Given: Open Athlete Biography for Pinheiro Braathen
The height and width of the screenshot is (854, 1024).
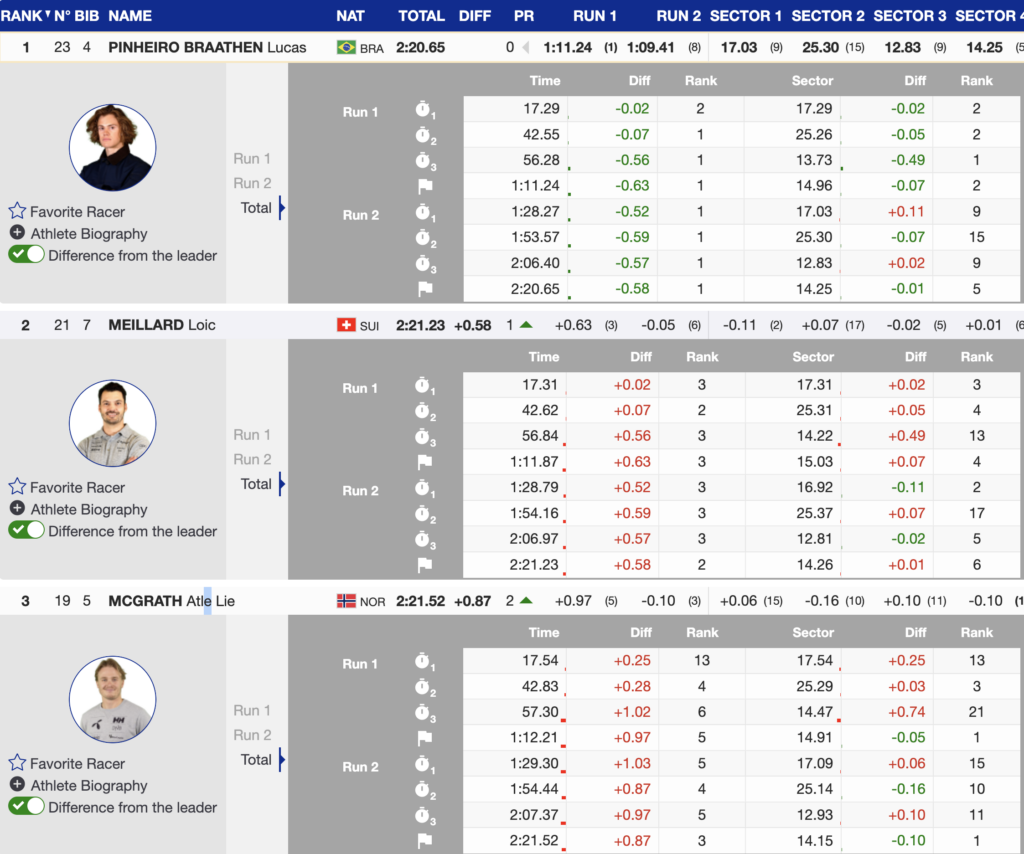Looking at the screenshot, I should click(x=88, y=233).
